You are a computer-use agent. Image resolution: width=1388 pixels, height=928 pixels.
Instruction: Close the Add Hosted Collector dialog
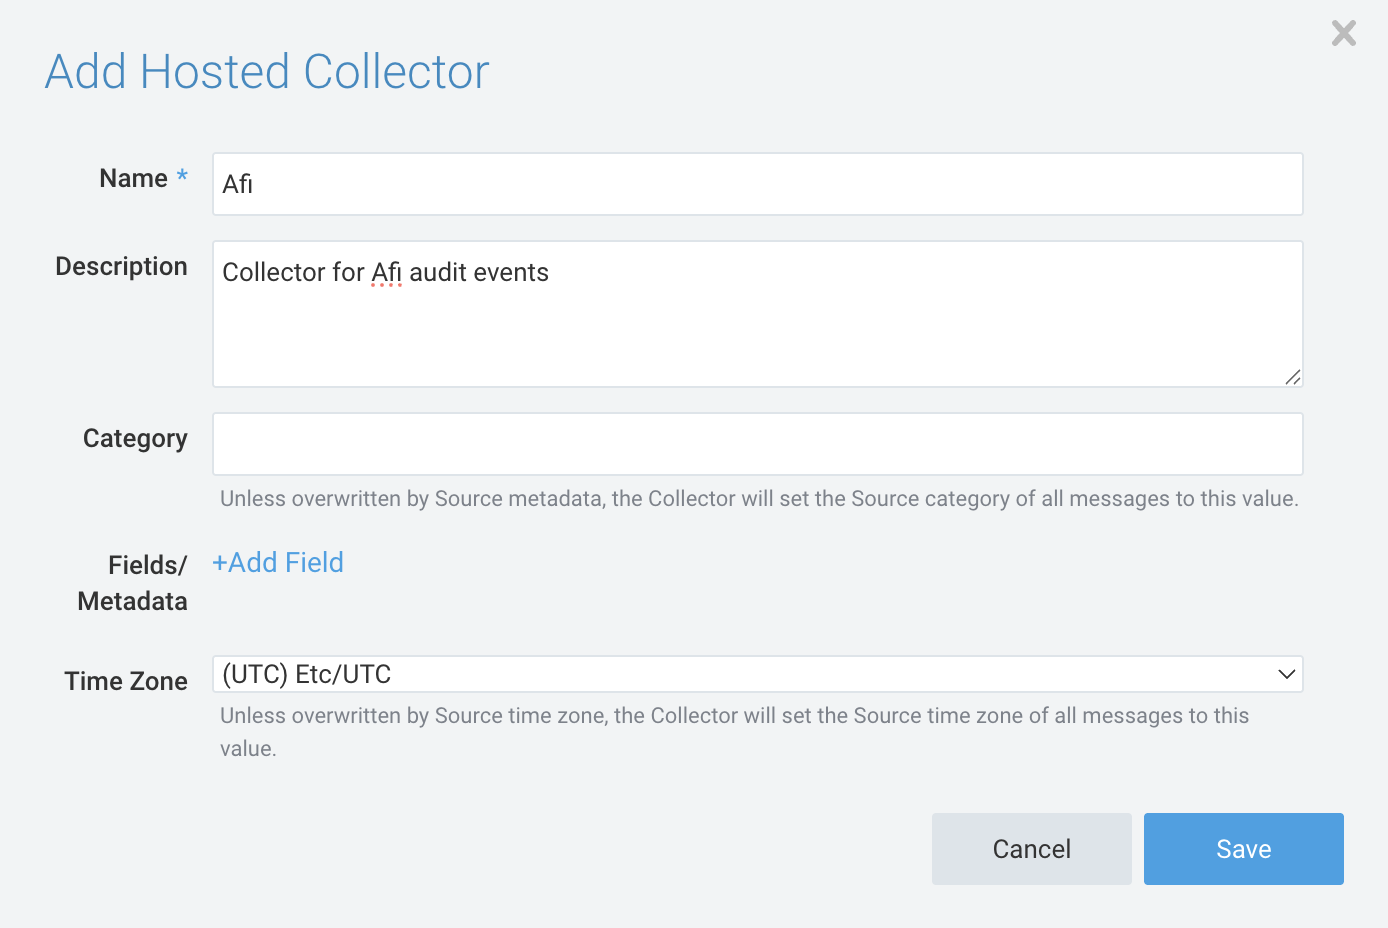(x=1343, y=34)
